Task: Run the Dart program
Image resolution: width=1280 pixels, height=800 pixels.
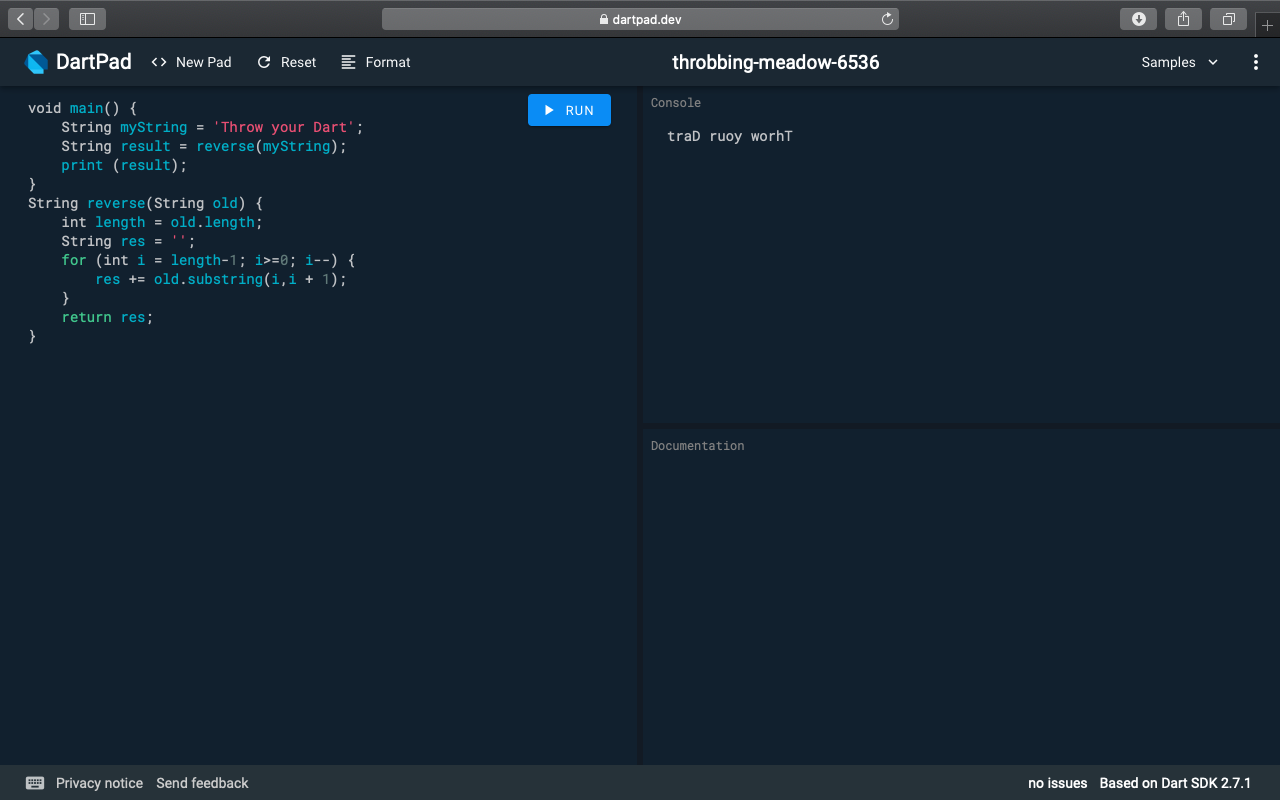Action: pyautogui.click(x=569, y=110)
